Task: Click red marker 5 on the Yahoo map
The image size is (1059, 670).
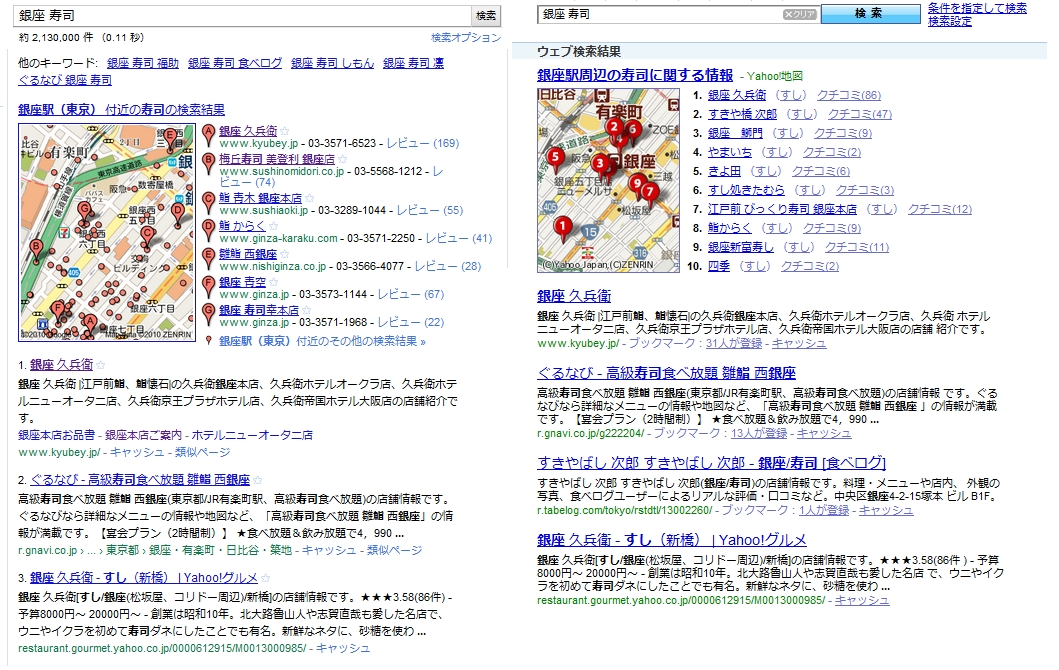Action: (x=555, y=158)
